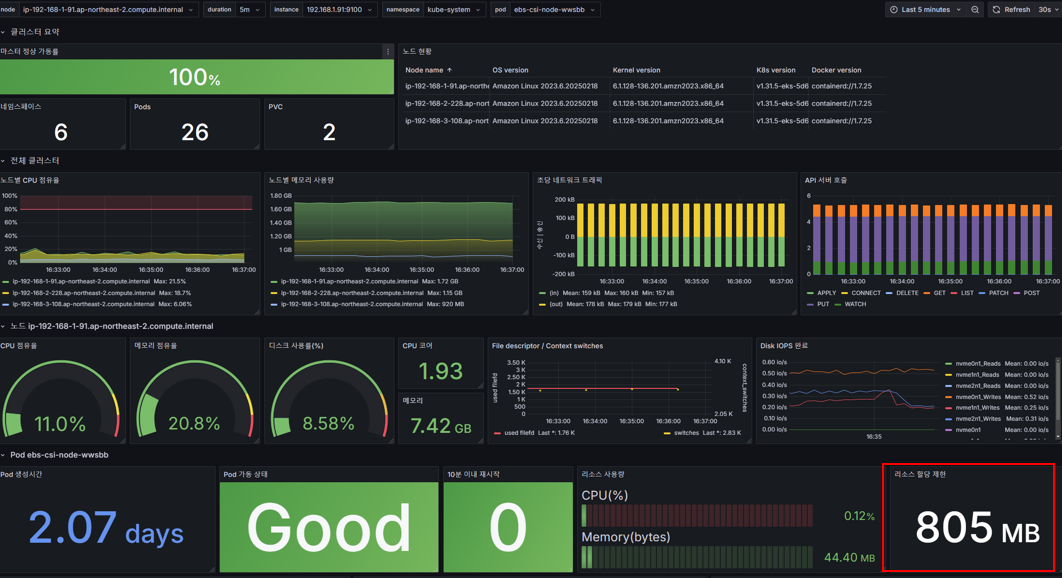This screenshot has height=578, width=1062.
Task: Toggle used filefd series in legend
Action: tap(519, 432)
